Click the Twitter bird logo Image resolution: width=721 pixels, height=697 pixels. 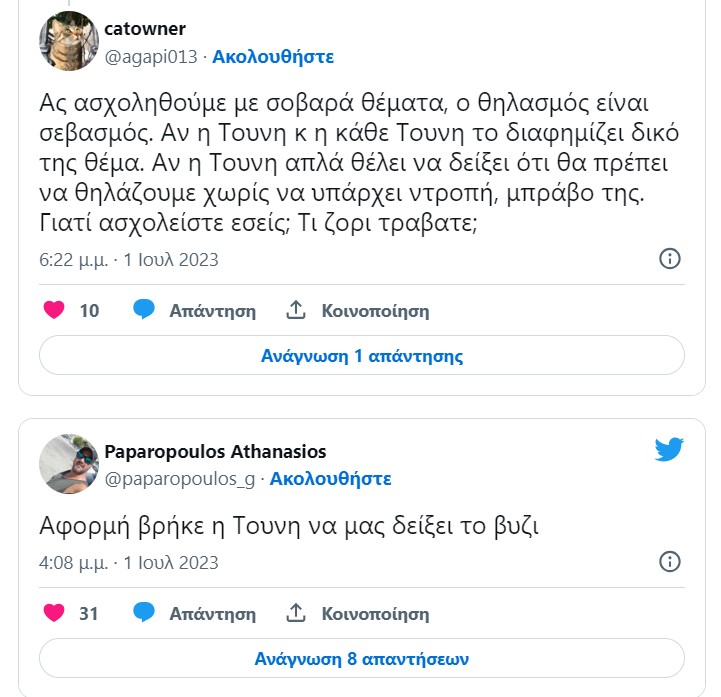(669, 450)
